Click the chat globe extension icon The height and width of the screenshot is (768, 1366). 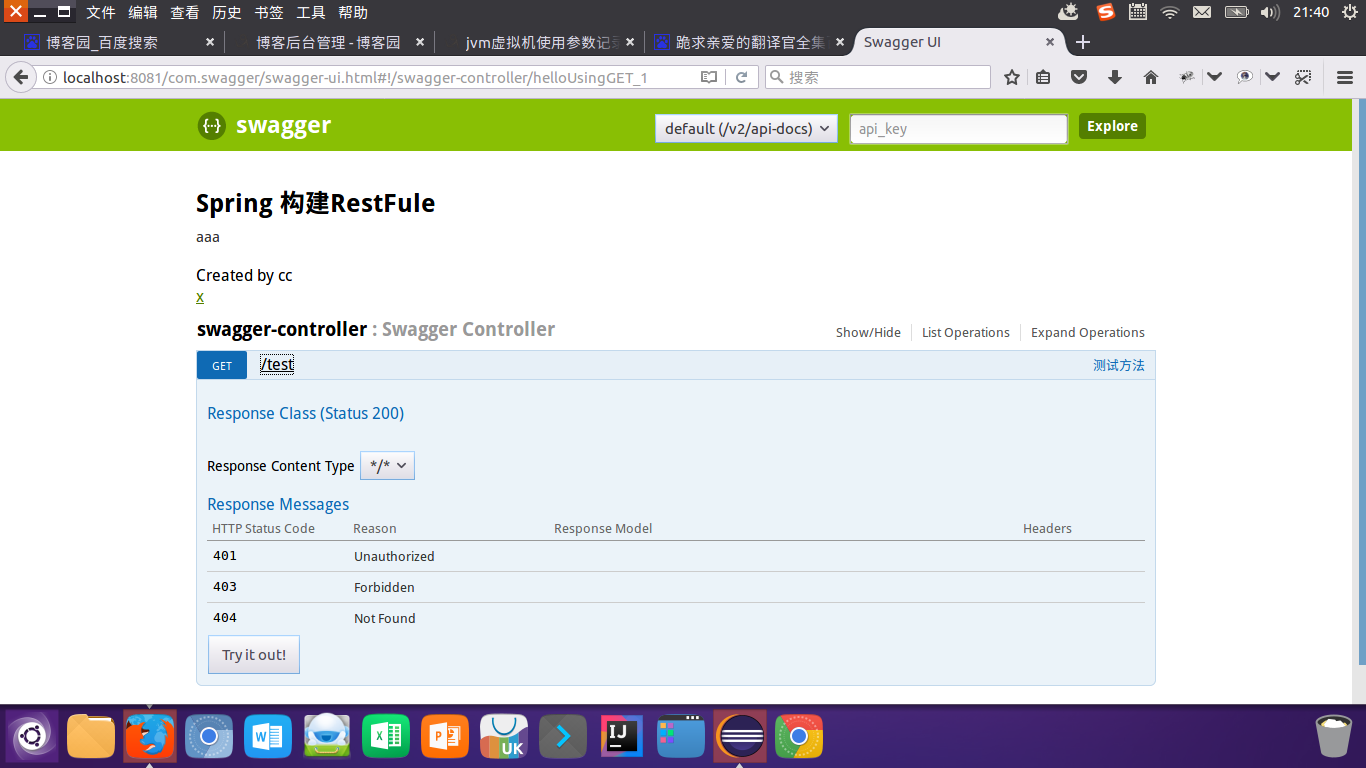1244,77
